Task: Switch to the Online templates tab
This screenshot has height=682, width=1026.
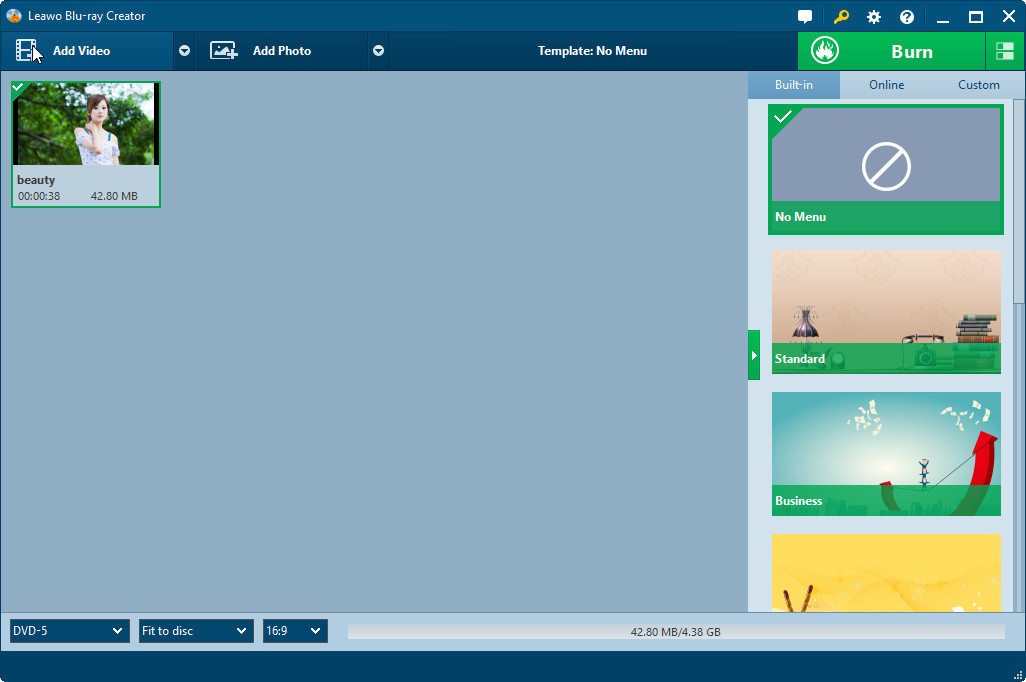Action: 886,84
